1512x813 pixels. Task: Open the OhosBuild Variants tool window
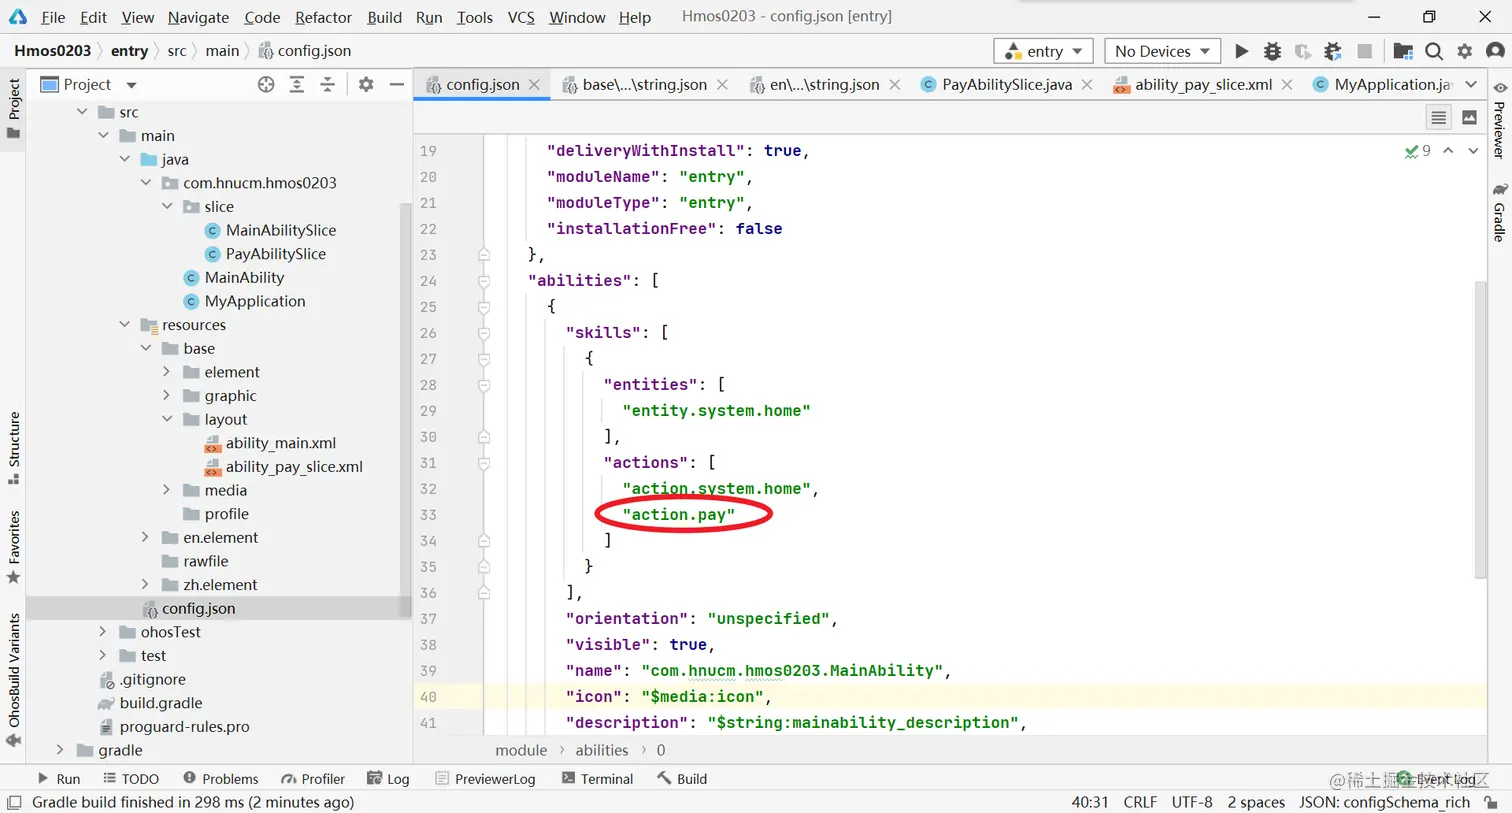pyautogui.click(x=14, y=679)
